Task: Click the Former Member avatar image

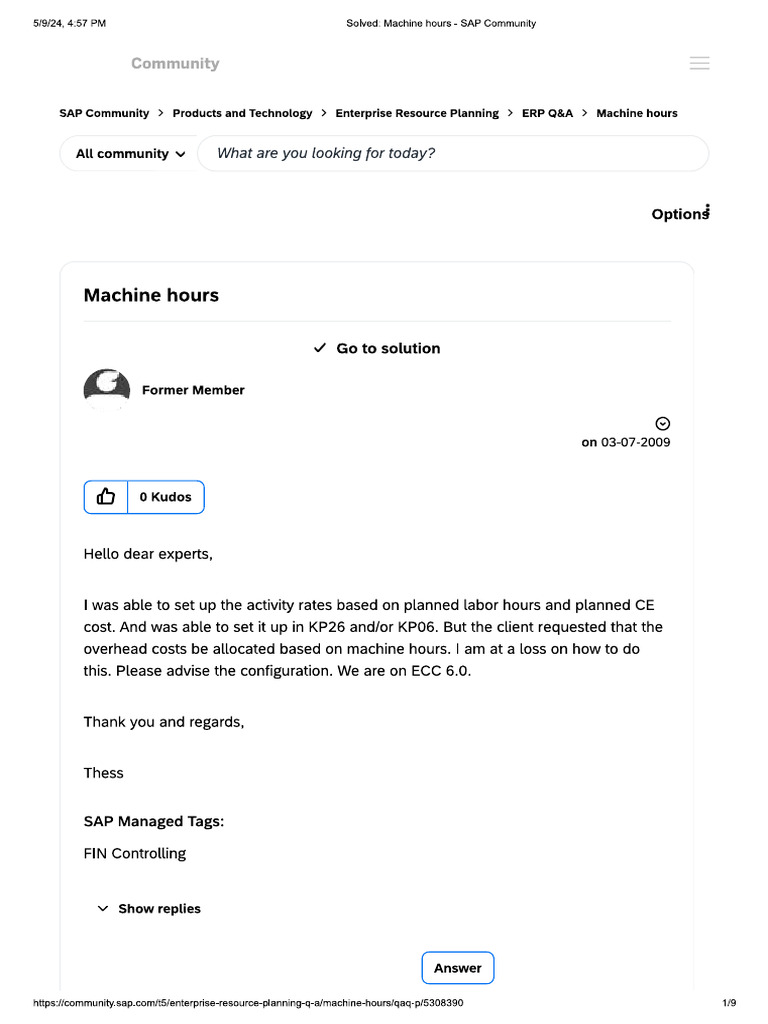Action: [x=106, y=389]
